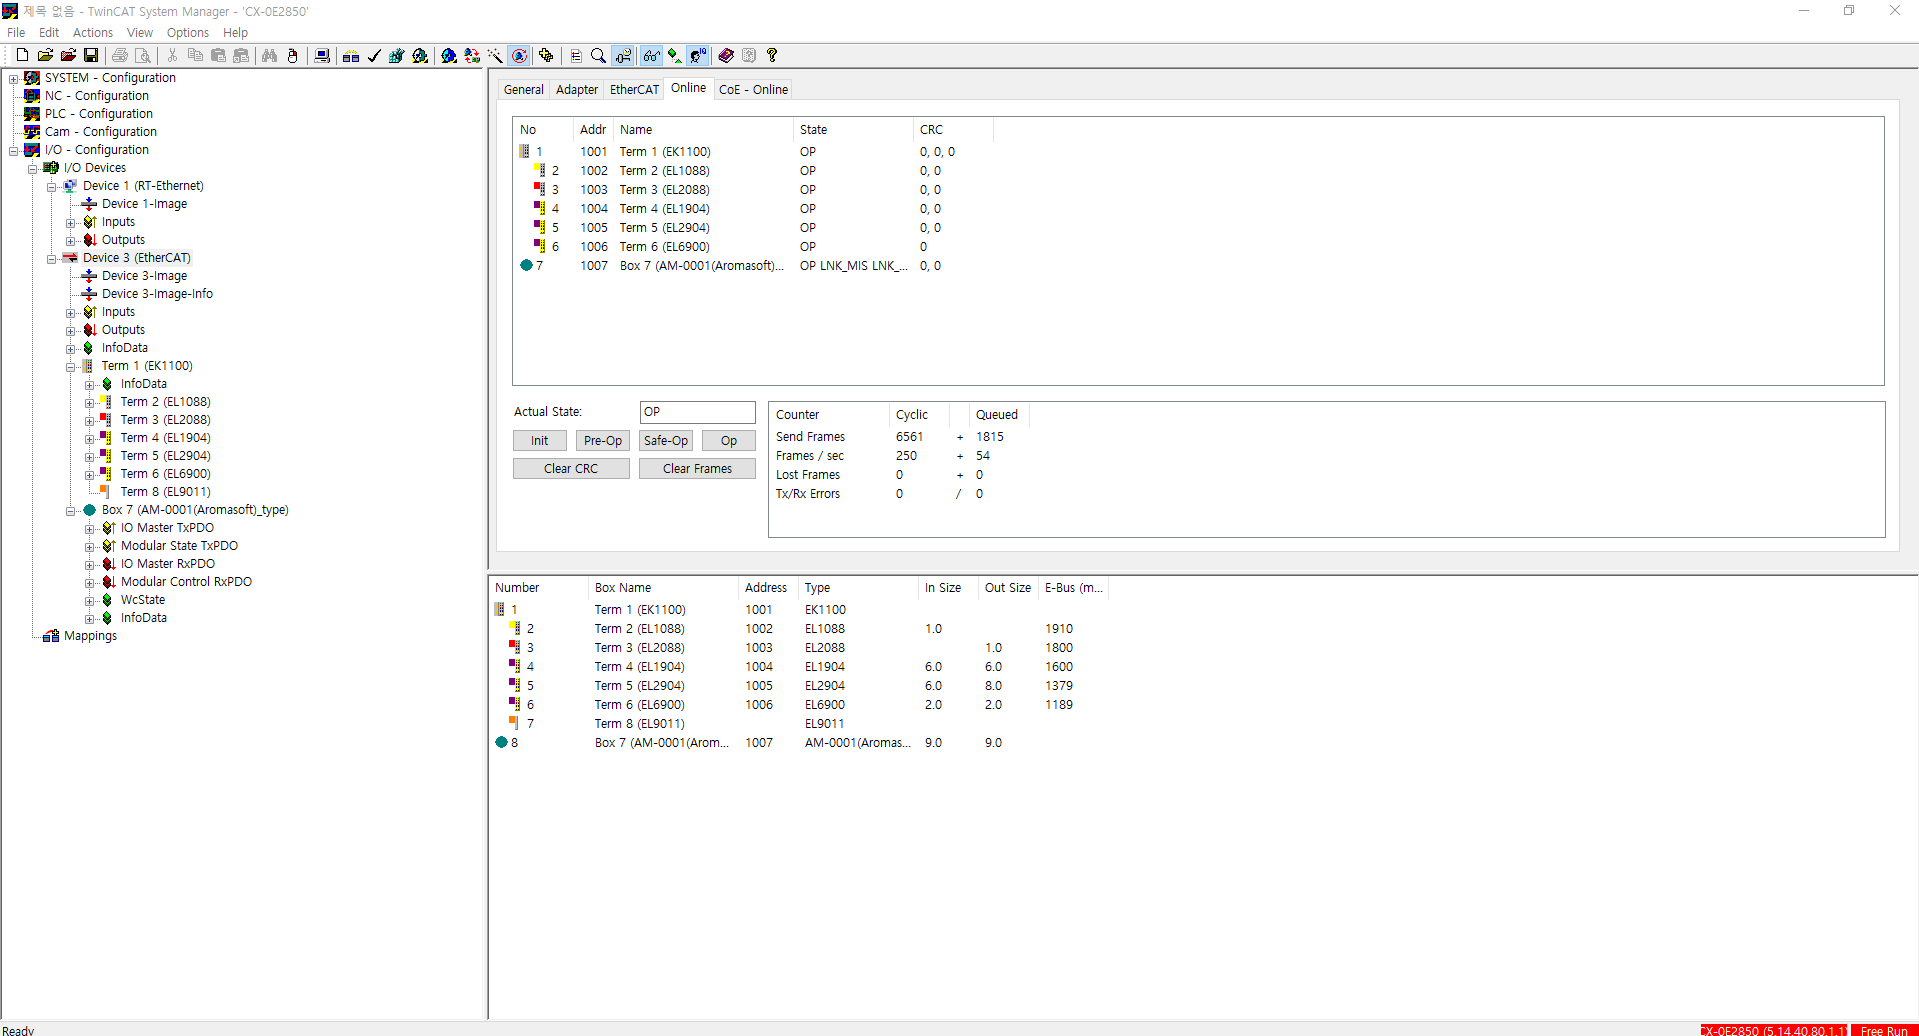1919x1036 pixels.
Task: Save the configuration with the floppy icon
Action: pyautogui.click(x=91, y=56)
